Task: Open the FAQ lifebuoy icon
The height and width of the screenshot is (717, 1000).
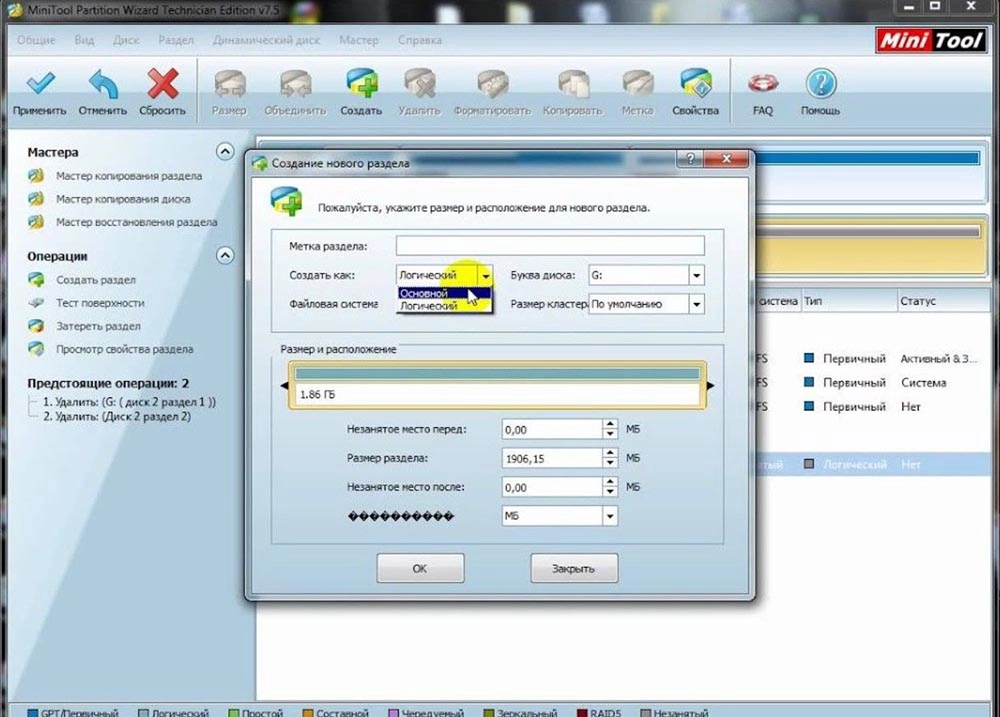Action: (763, 83)
